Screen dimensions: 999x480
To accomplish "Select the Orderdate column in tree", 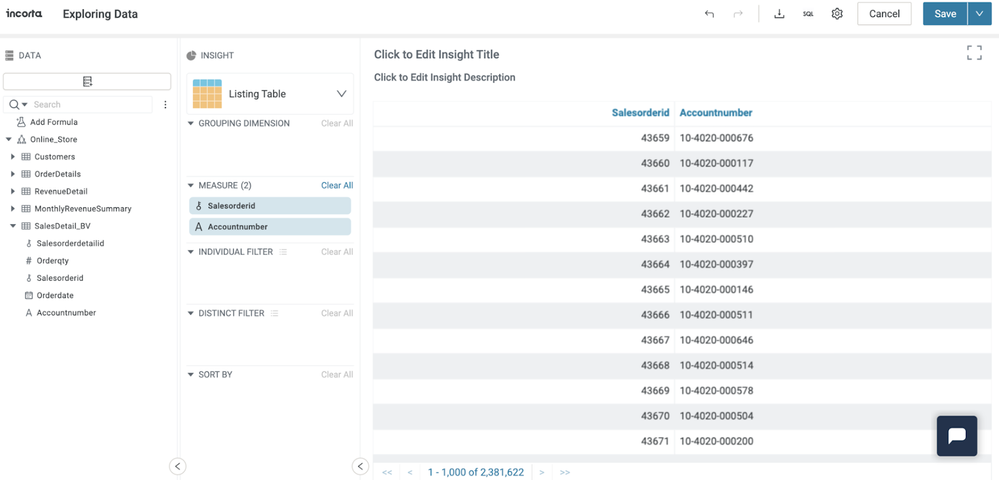I will tap(55, 296).
